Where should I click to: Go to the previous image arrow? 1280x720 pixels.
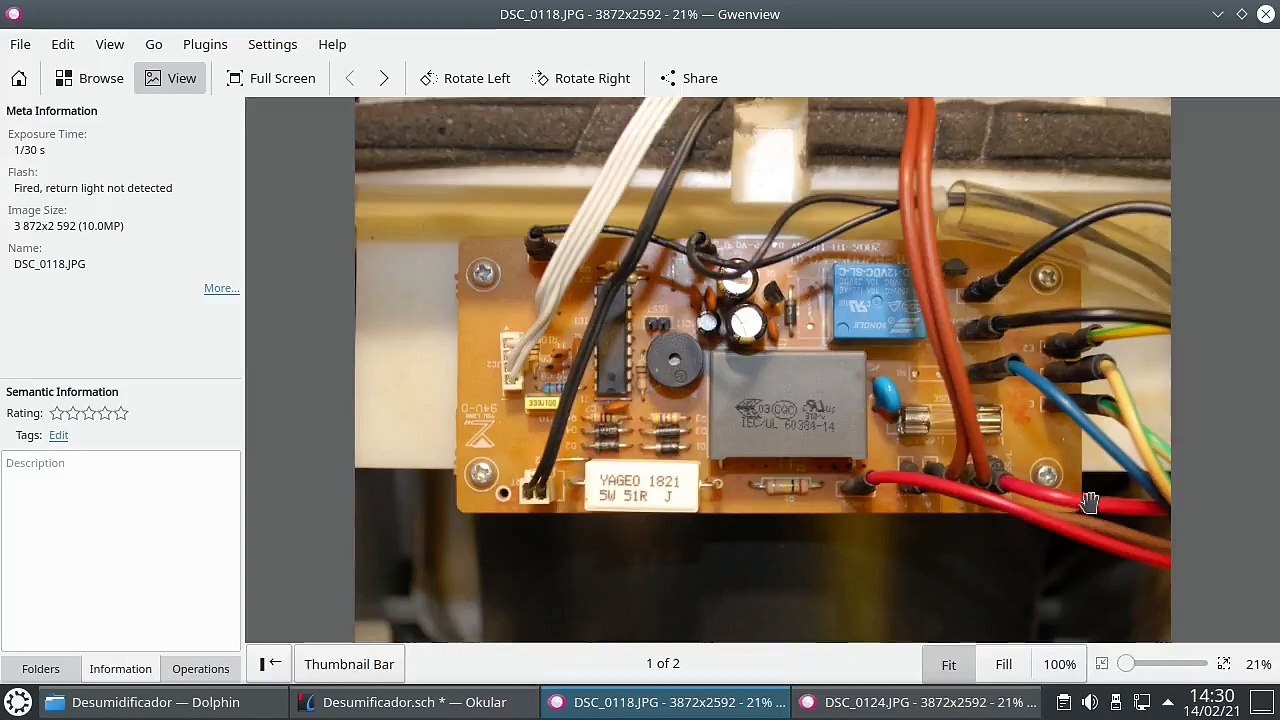tap(350, 78)
